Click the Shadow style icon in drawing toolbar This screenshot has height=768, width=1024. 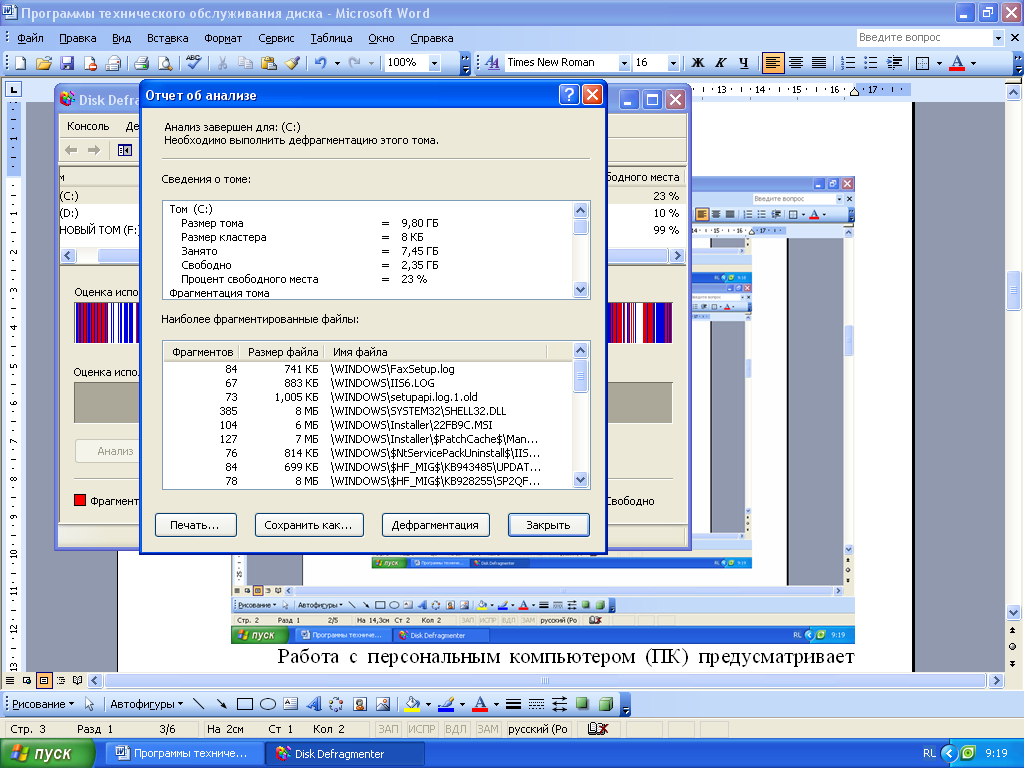[x=582, y=704]
